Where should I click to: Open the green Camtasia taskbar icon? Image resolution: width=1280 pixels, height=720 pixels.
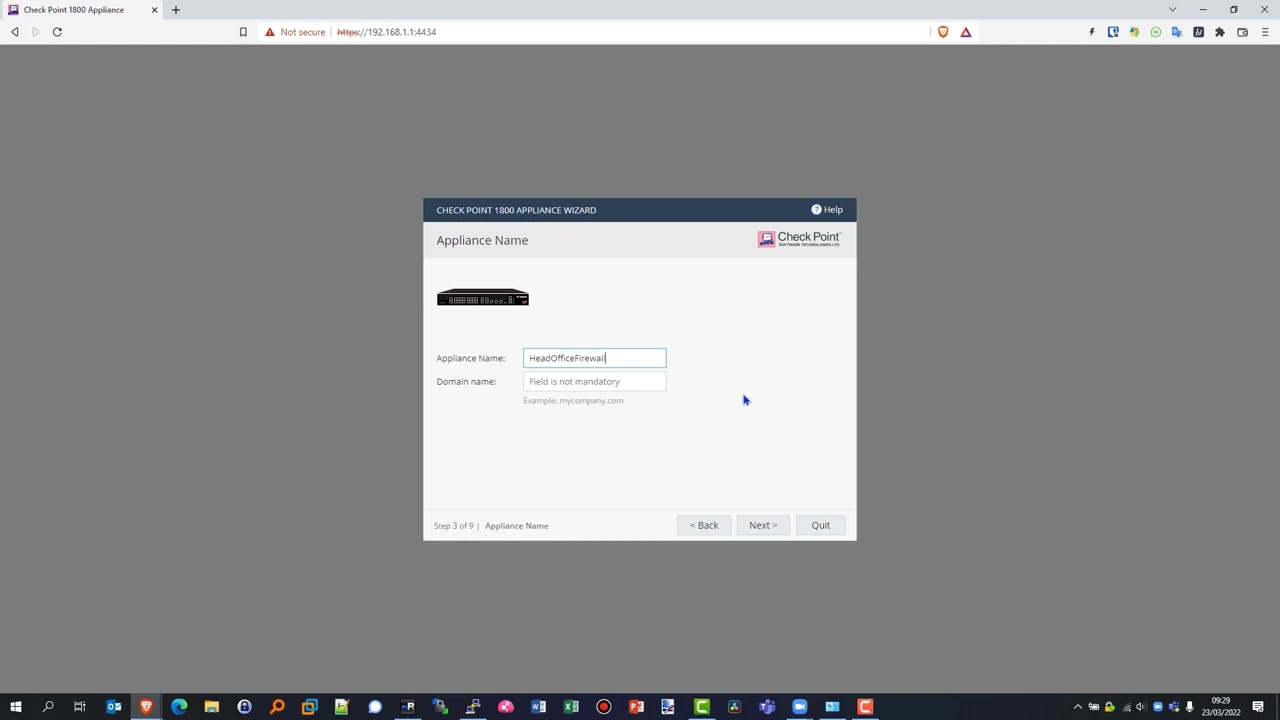tap(702, 707)
